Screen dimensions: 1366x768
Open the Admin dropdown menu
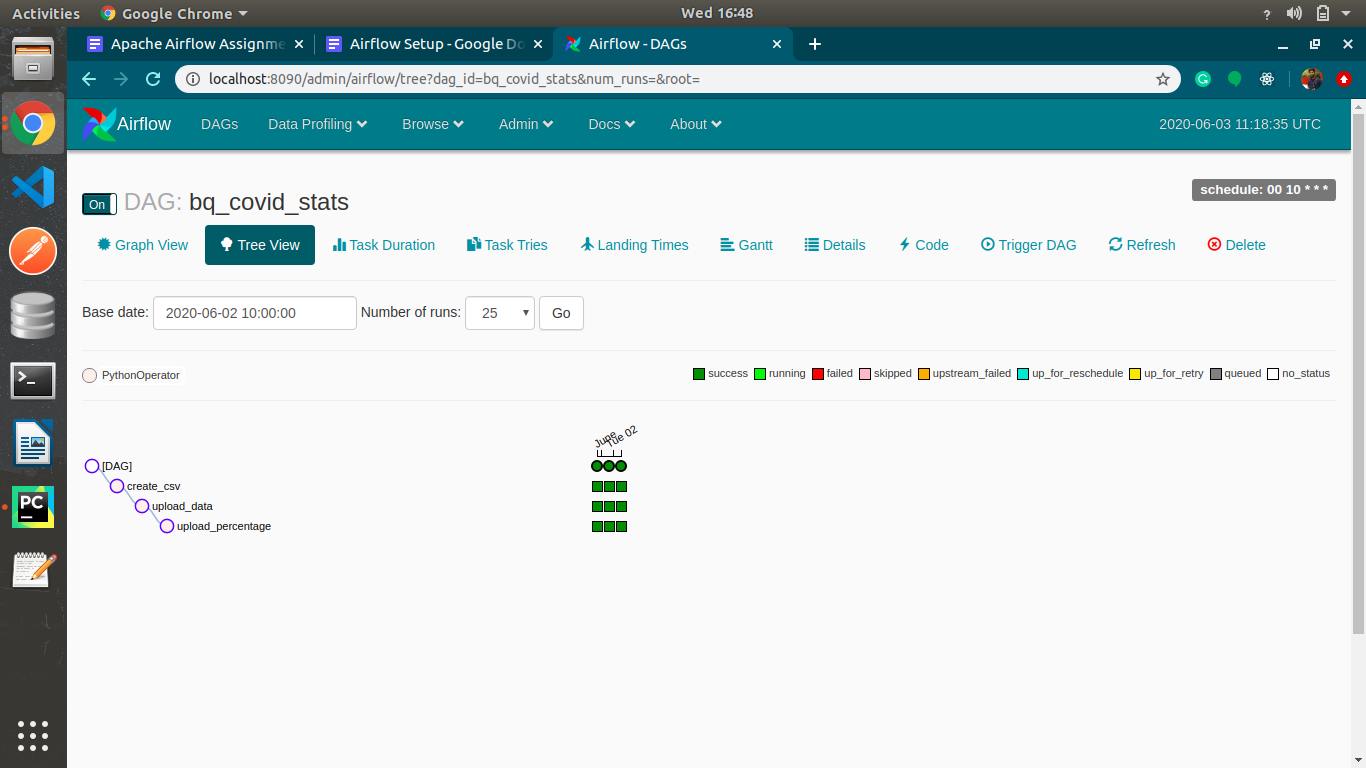pyautogui.click(x=526, y=124)
